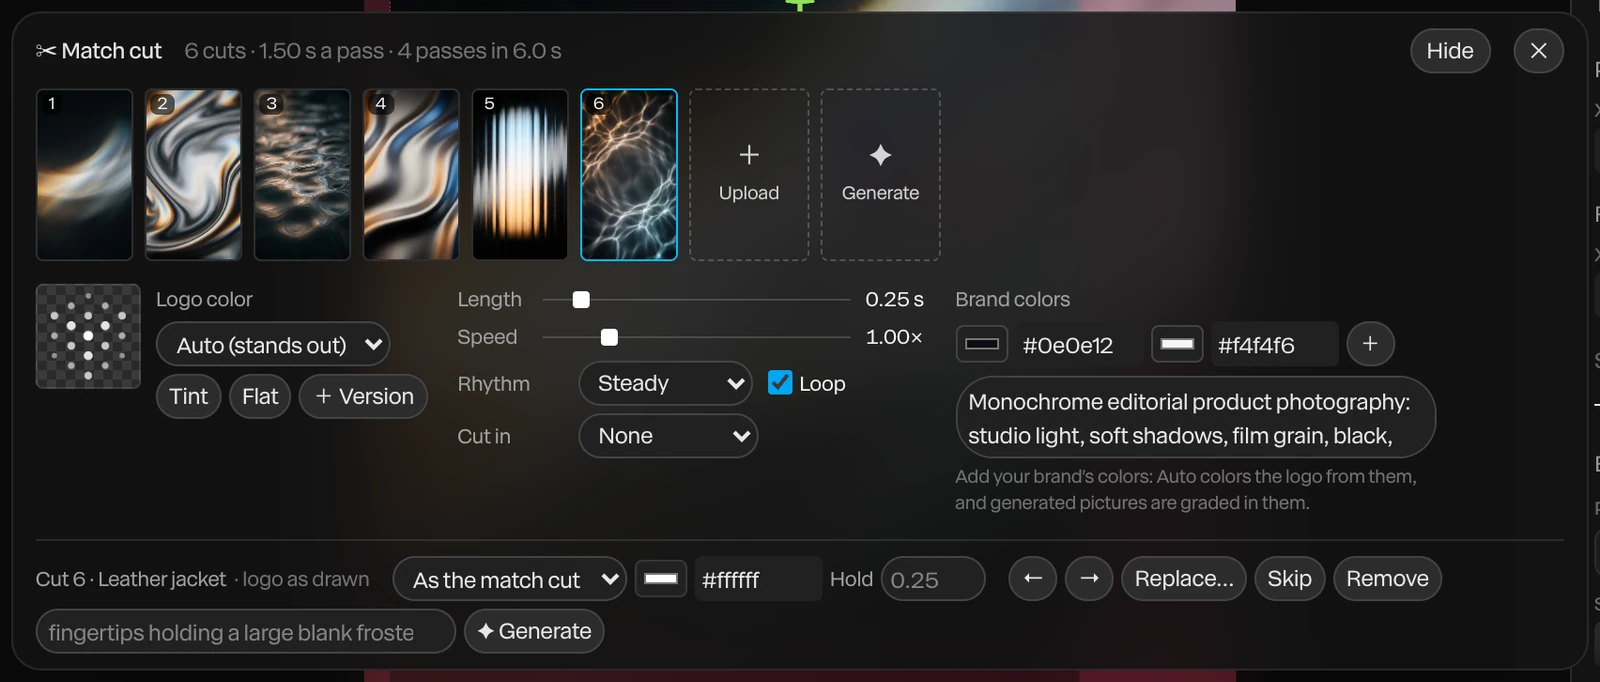Click the Cut 6 Leather jacket label
The image size is (1600, 682).
131,579
